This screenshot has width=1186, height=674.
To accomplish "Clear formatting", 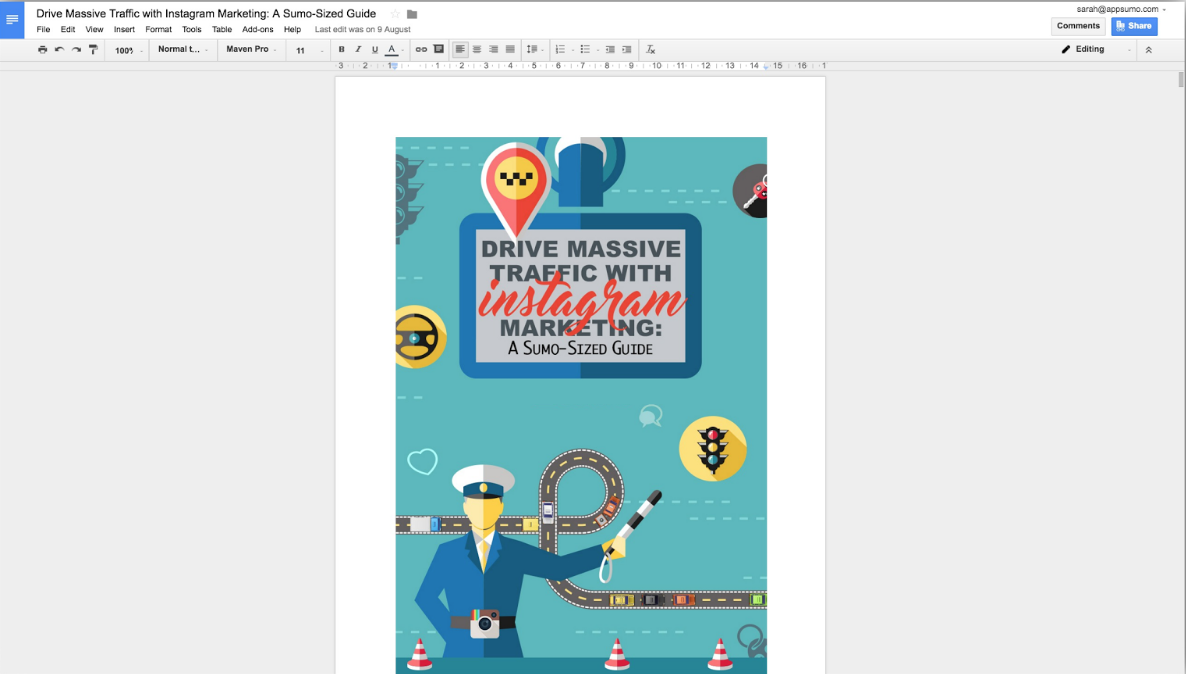I will pos(650,50).
